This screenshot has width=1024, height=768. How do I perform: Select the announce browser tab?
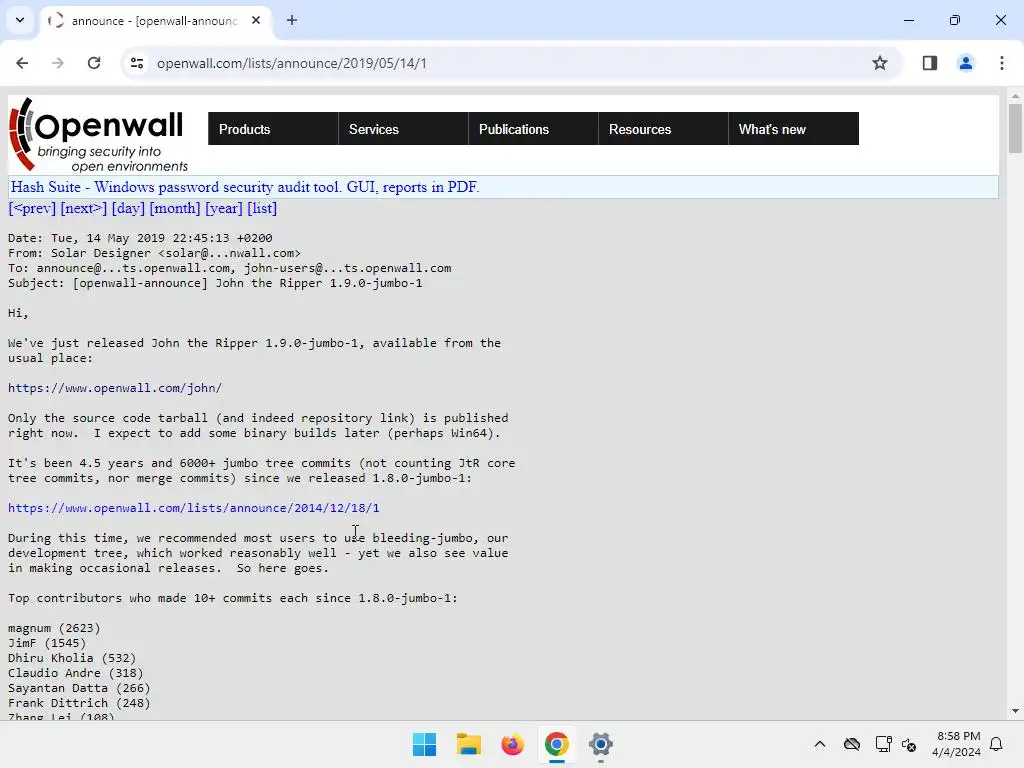click(155, 20)
